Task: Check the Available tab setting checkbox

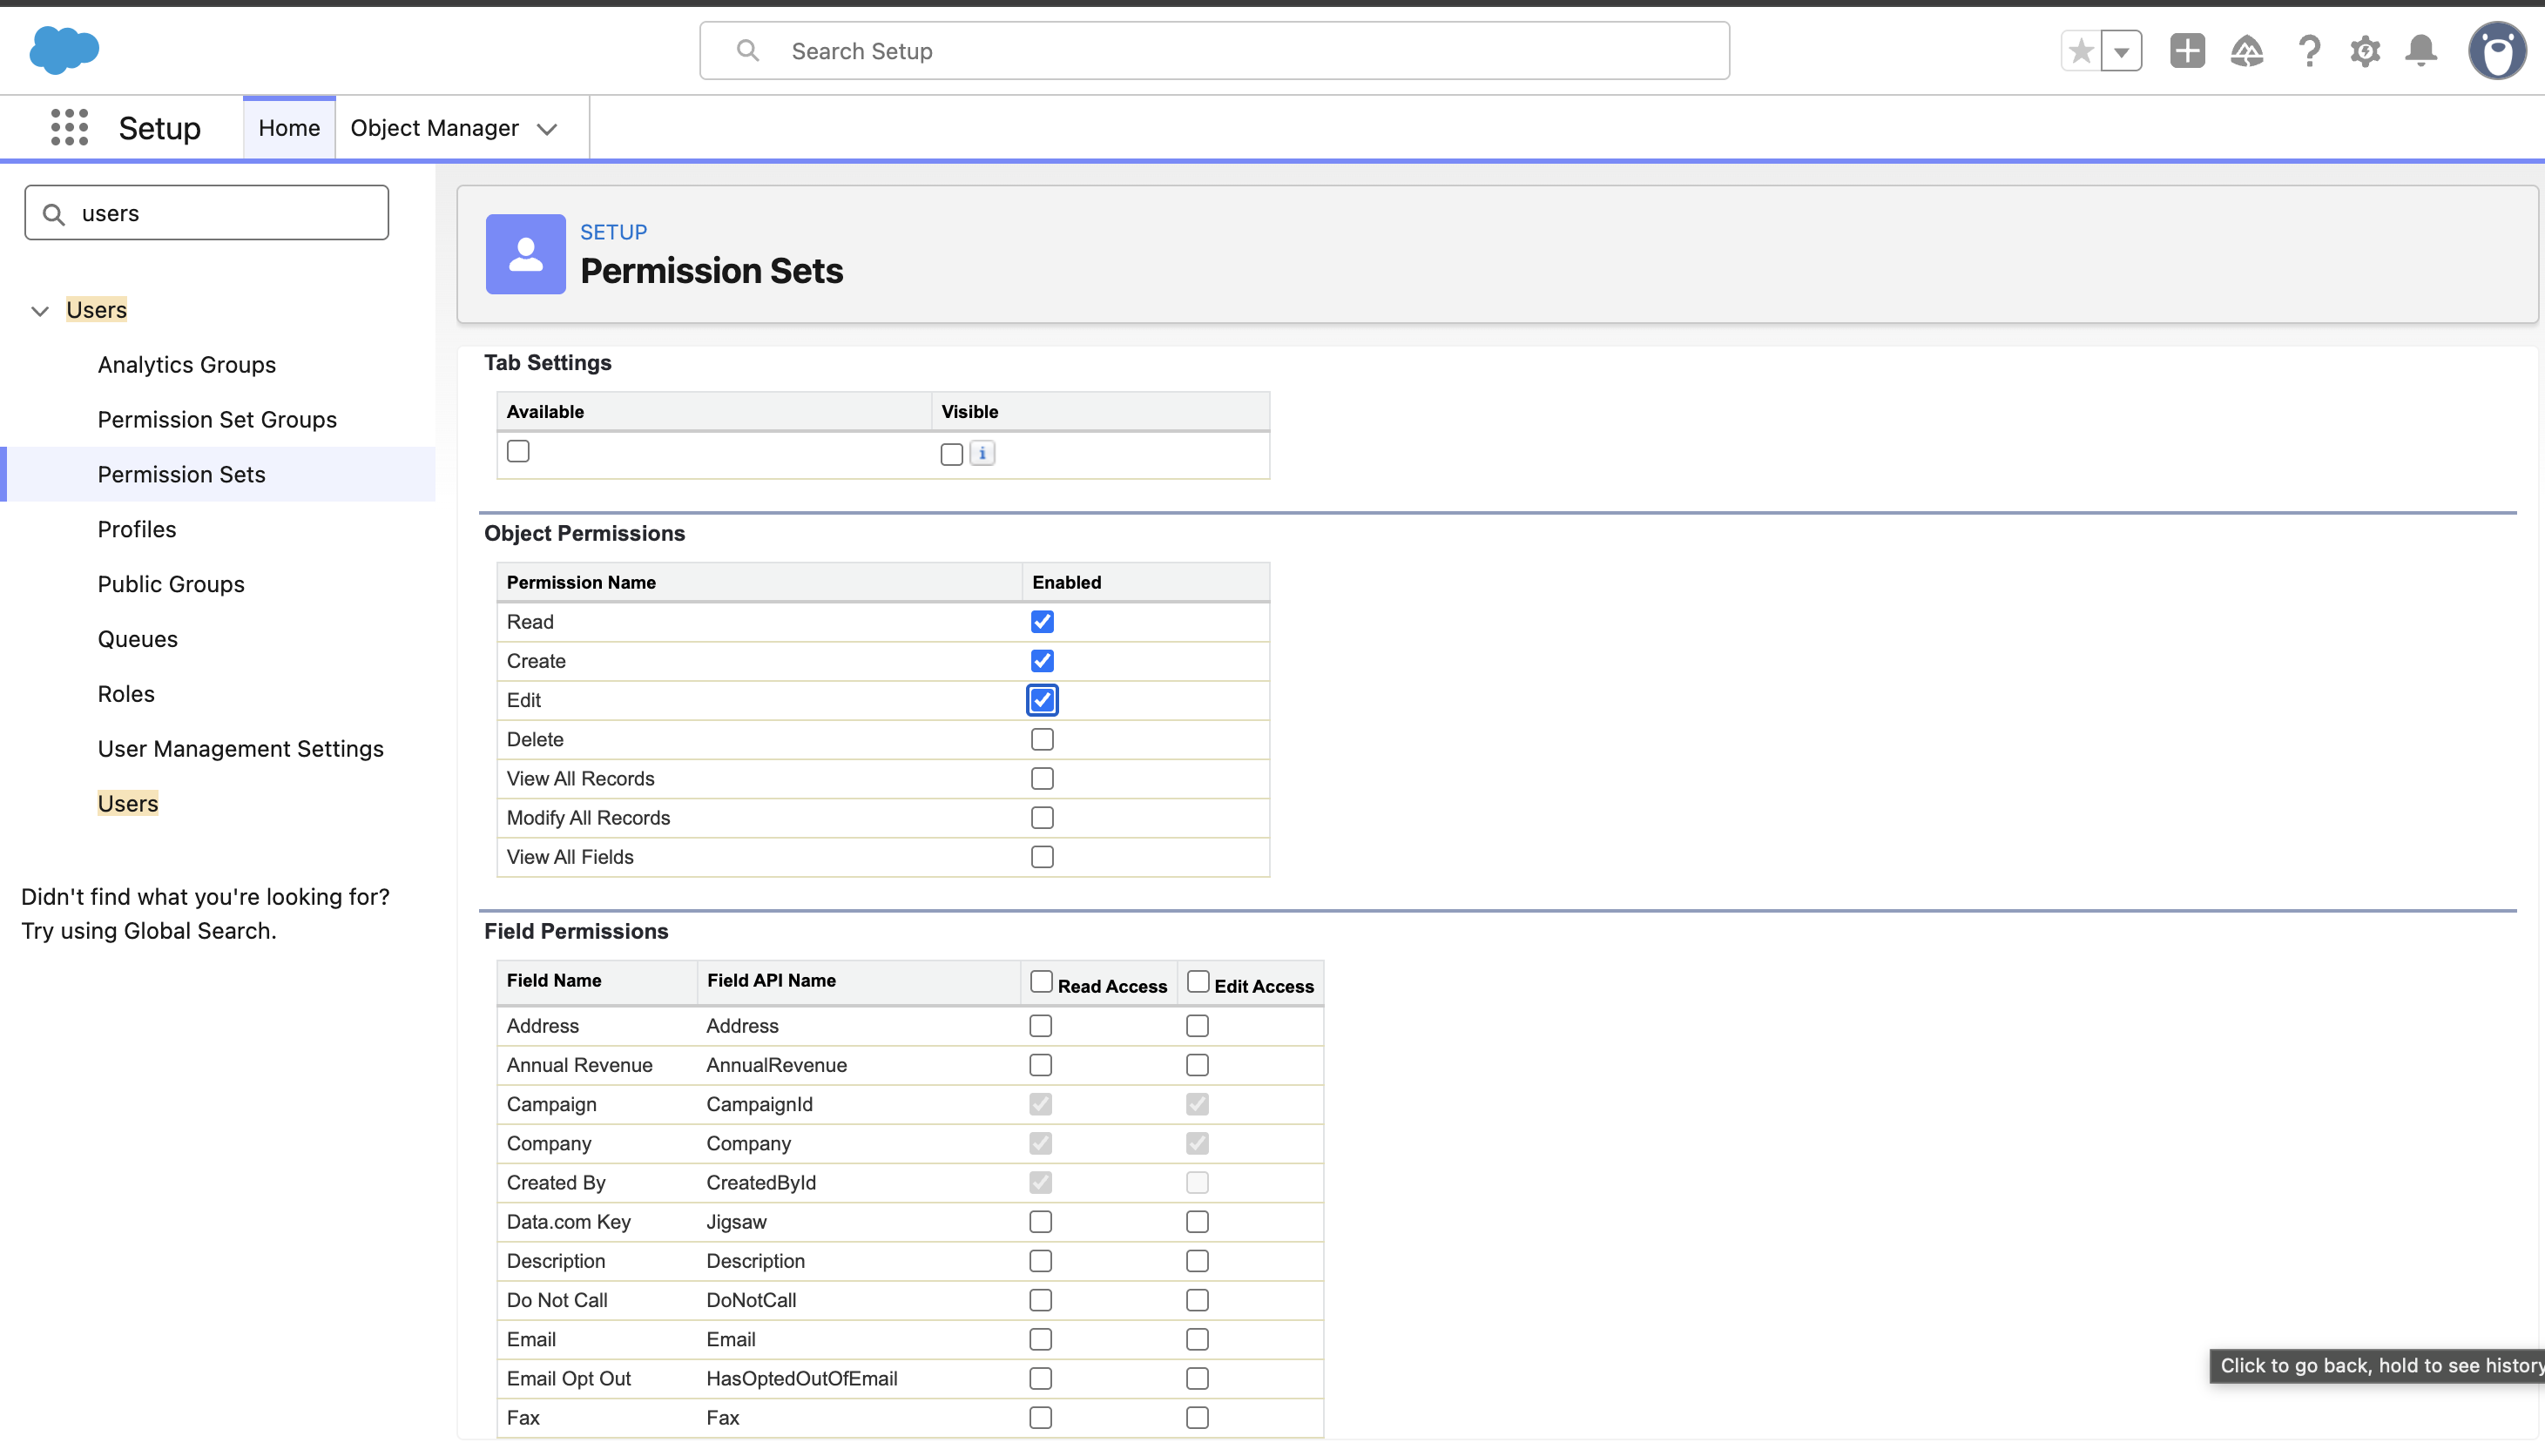Action: pos(518,452)
